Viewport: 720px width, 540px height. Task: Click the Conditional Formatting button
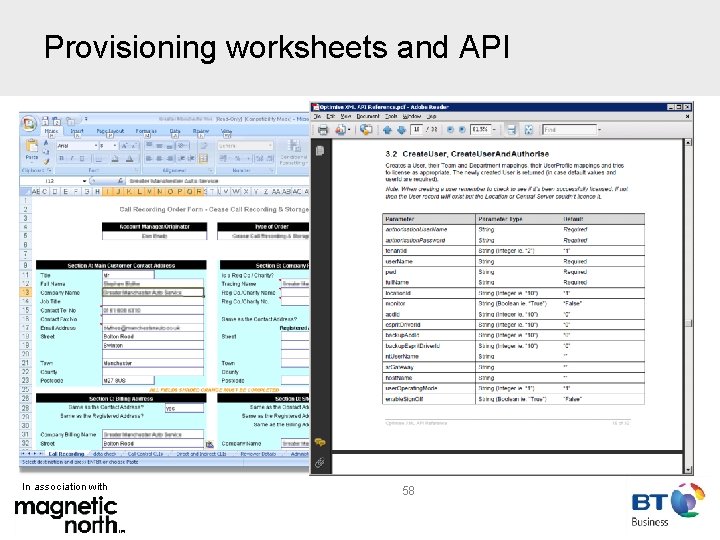tap(293, 153)
